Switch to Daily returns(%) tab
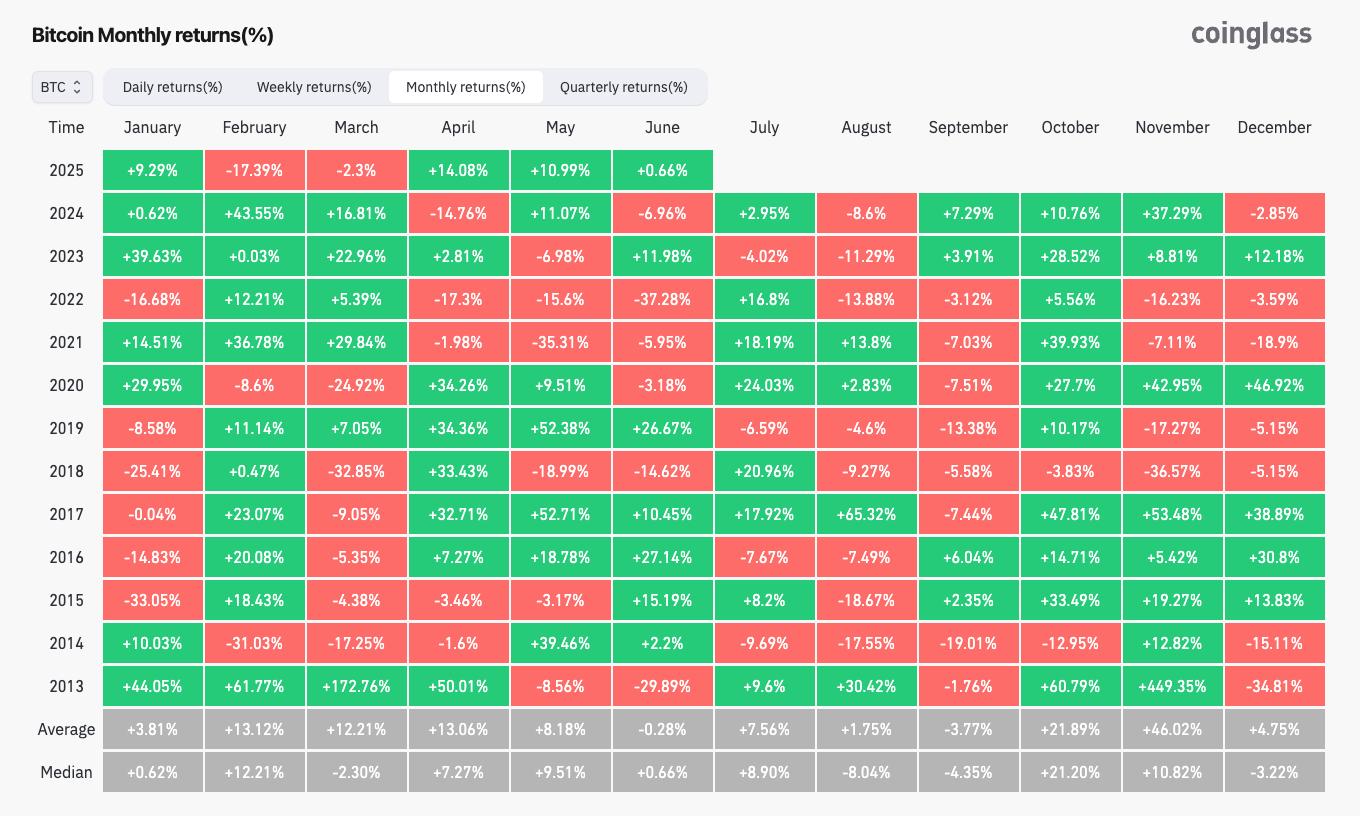This screenshot has width=1360, height=816. click(172, 87)
